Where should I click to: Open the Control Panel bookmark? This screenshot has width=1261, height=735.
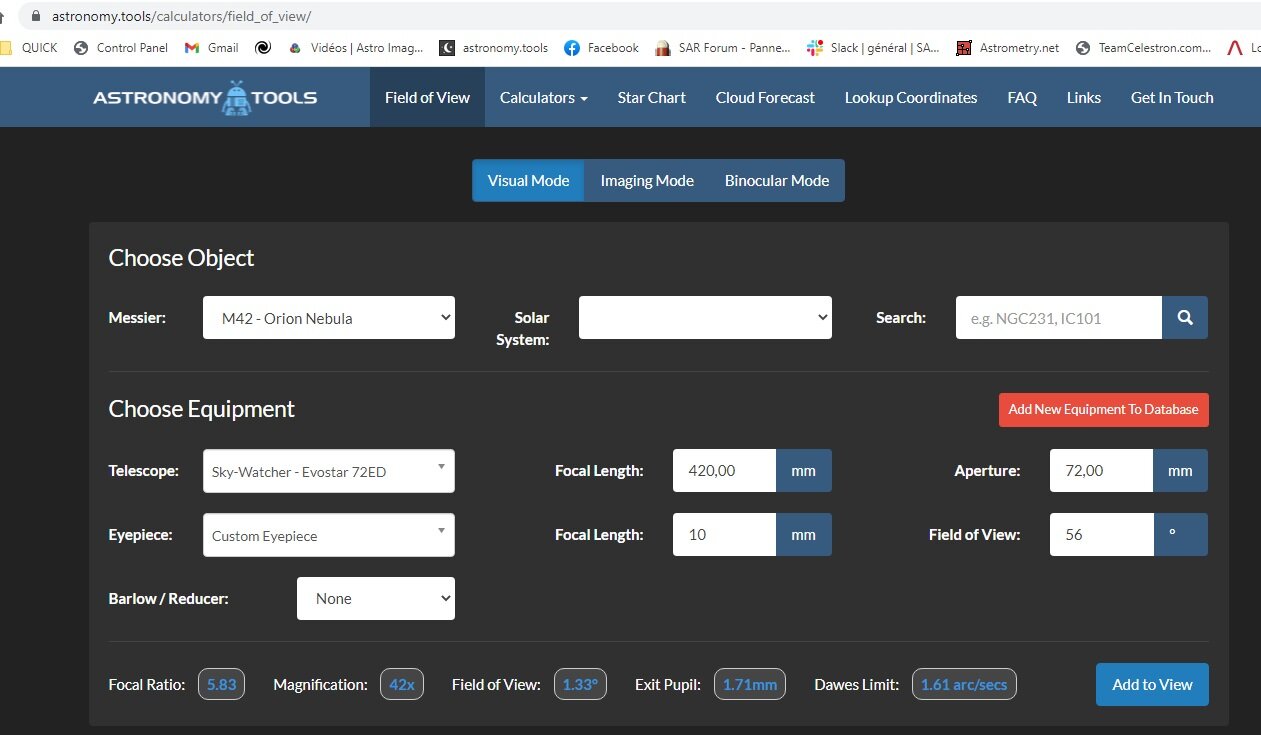121,47
